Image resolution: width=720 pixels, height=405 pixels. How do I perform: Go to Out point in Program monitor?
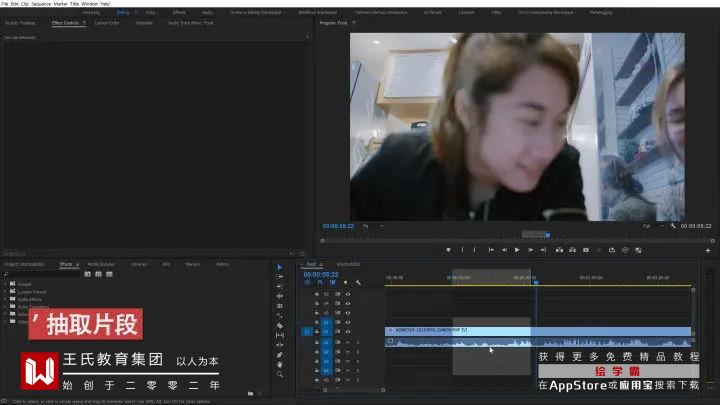543,250
